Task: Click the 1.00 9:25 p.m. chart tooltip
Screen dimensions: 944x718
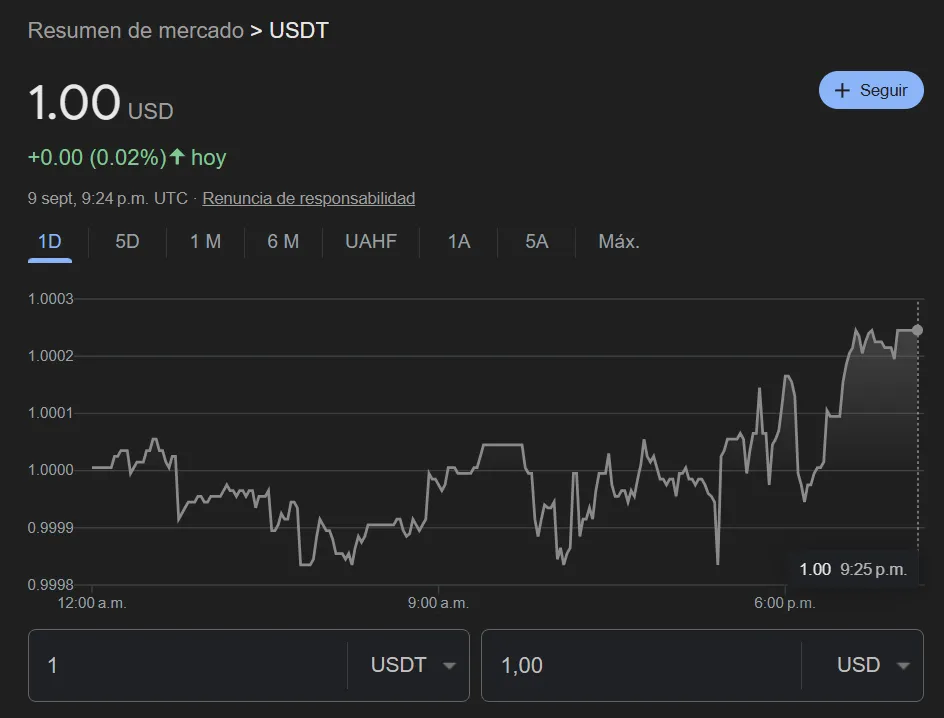Action: click(852, 569)
